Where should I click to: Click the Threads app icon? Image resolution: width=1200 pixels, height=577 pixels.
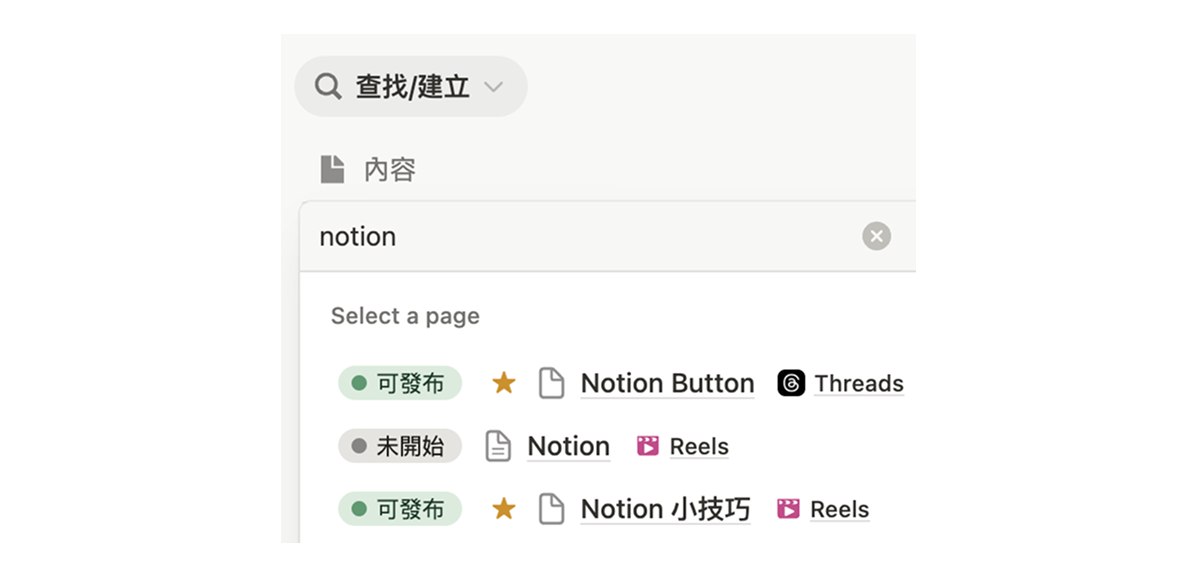[791, 383]
